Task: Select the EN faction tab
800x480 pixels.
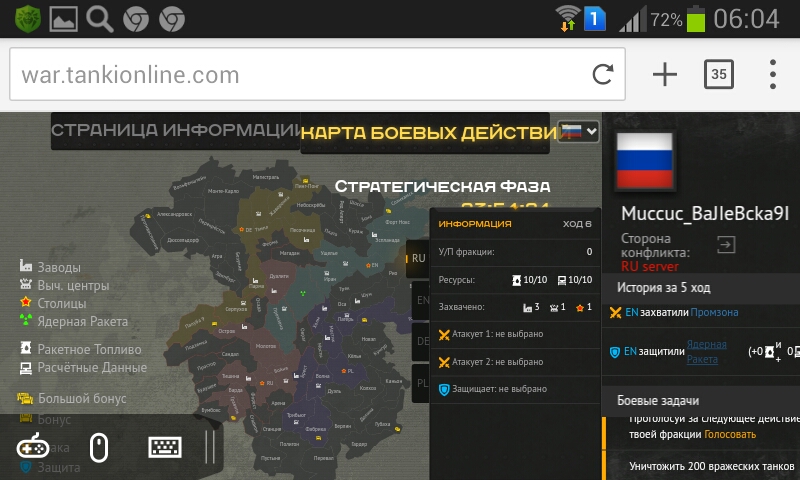Action: click(421, 300)
